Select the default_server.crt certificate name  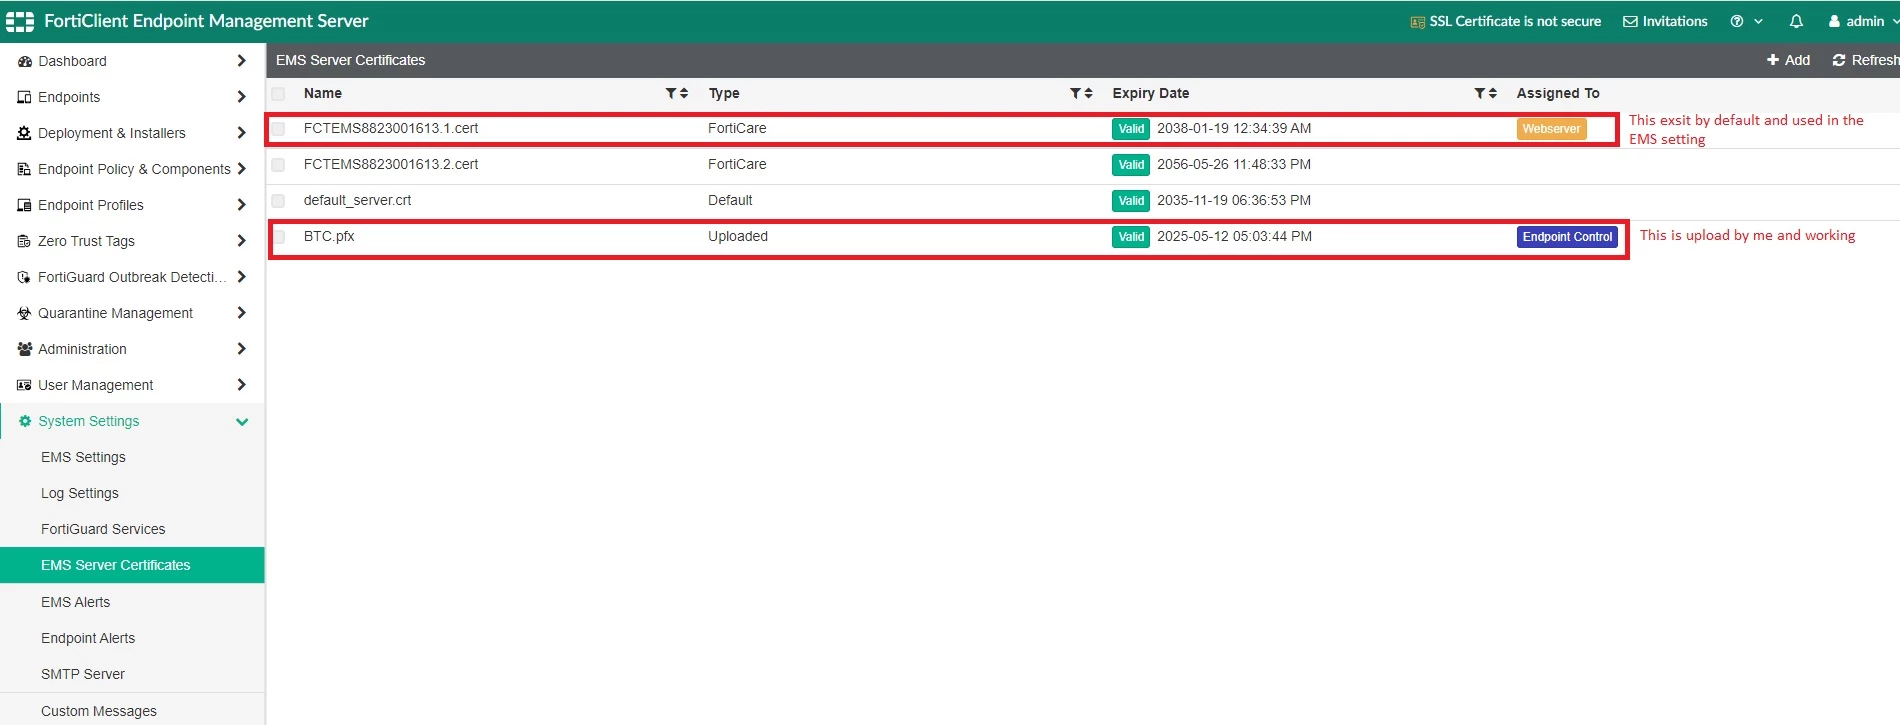357,200
